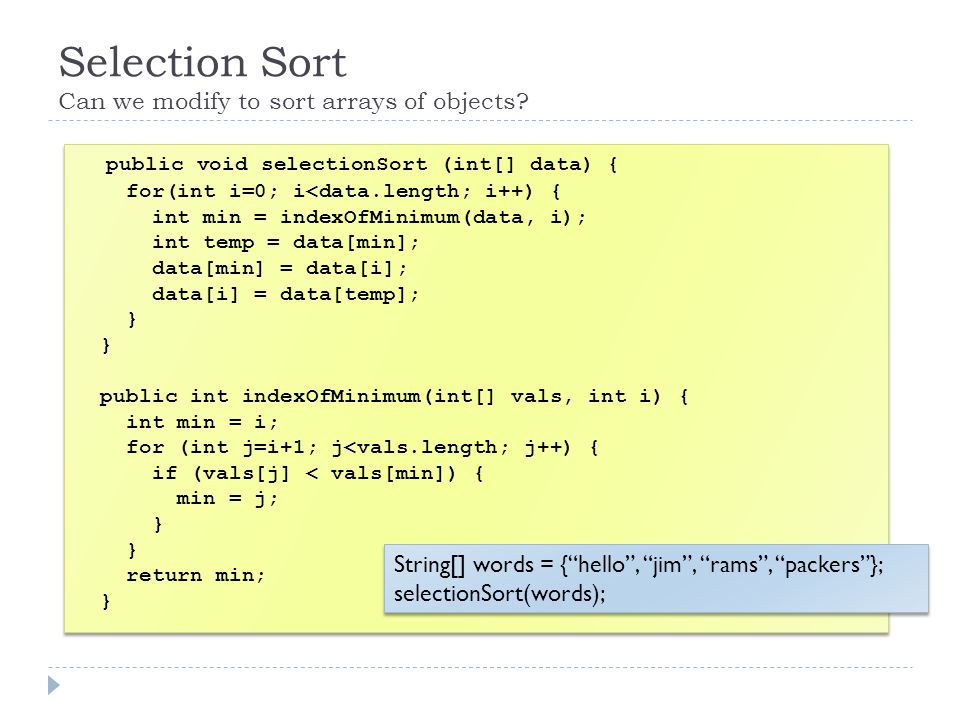
Task: Click the 'data[i] = data[temp];' statement
Action: pos(285,294)
